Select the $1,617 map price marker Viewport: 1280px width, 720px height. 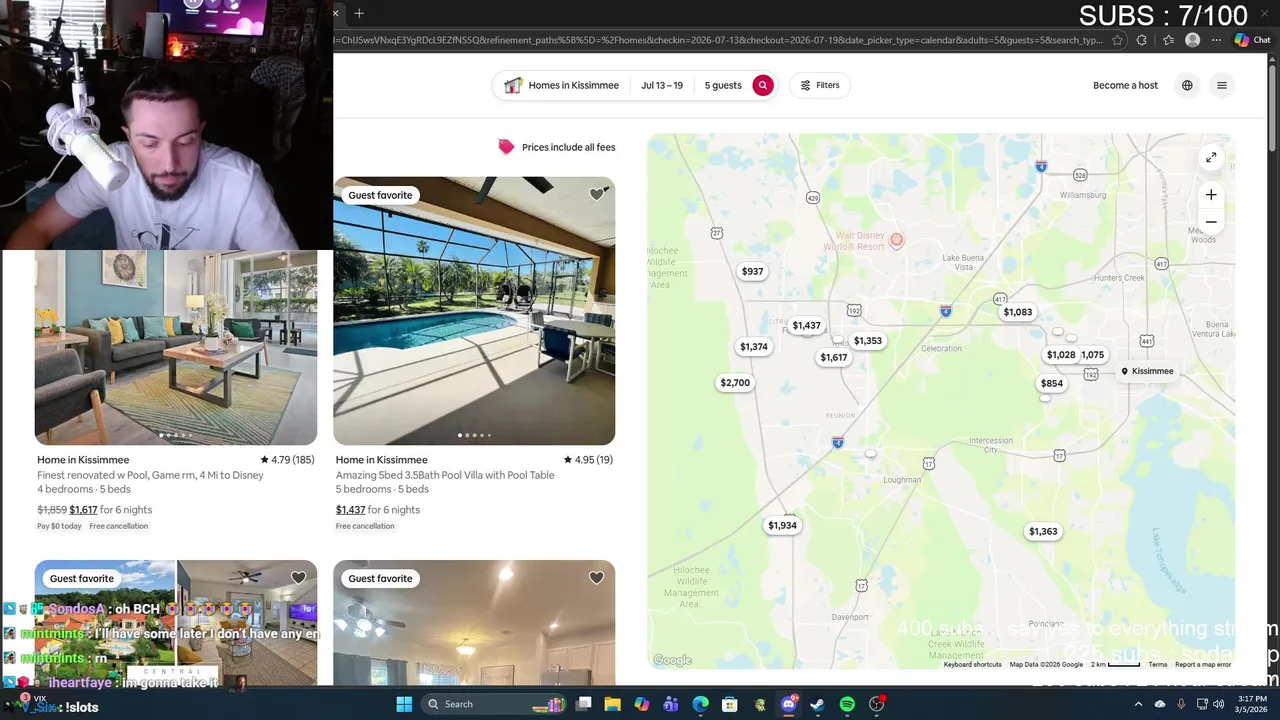pyautogui.click(x=833, y=357)
